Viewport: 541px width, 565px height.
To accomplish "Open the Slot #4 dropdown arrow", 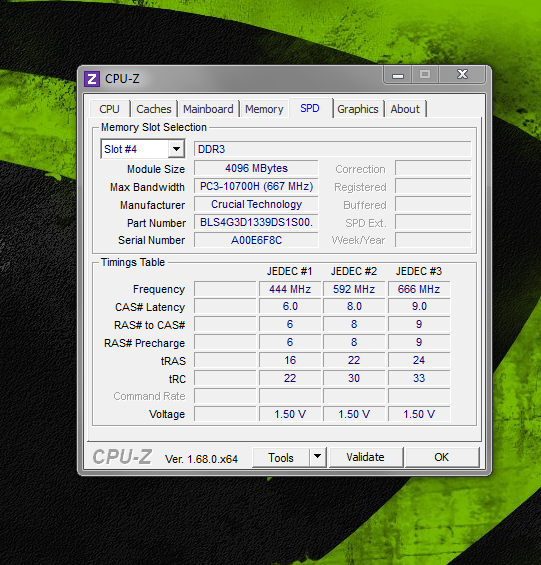I will click(x=176, y=149).
